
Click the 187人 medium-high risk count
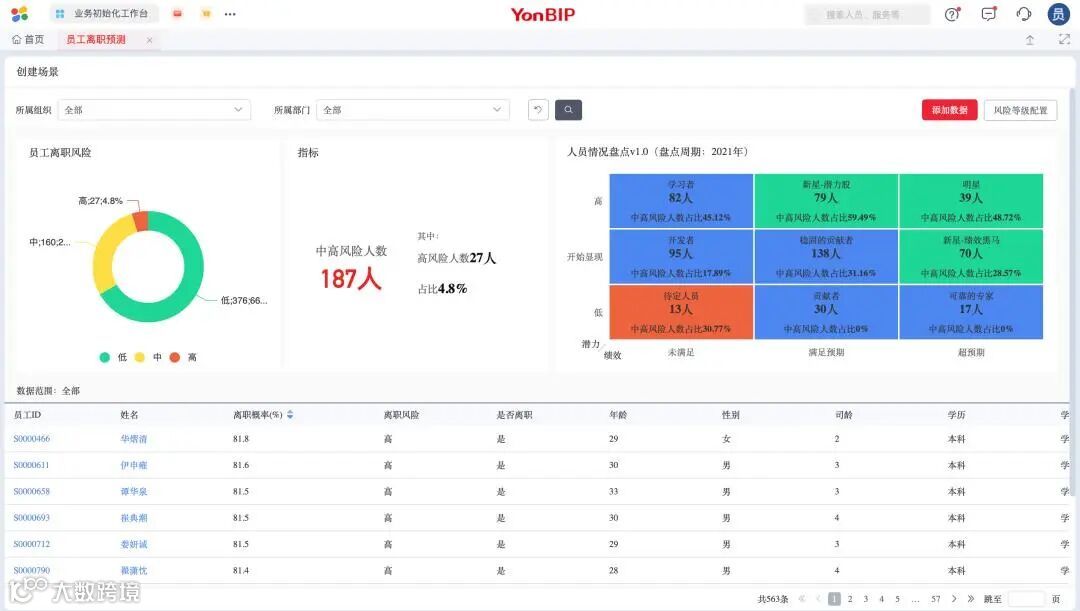[351, 279]
